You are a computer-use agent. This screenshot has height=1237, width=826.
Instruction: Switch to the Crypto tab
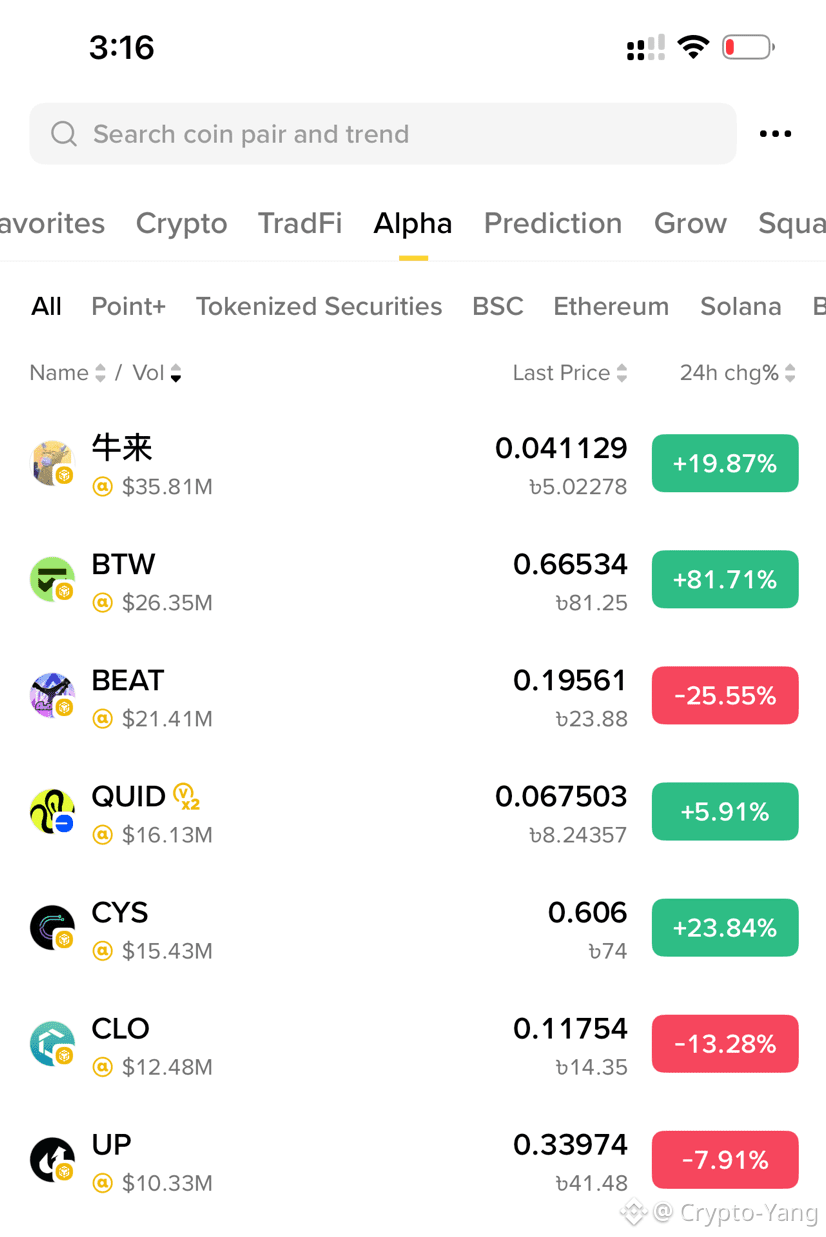coord(181,223)
